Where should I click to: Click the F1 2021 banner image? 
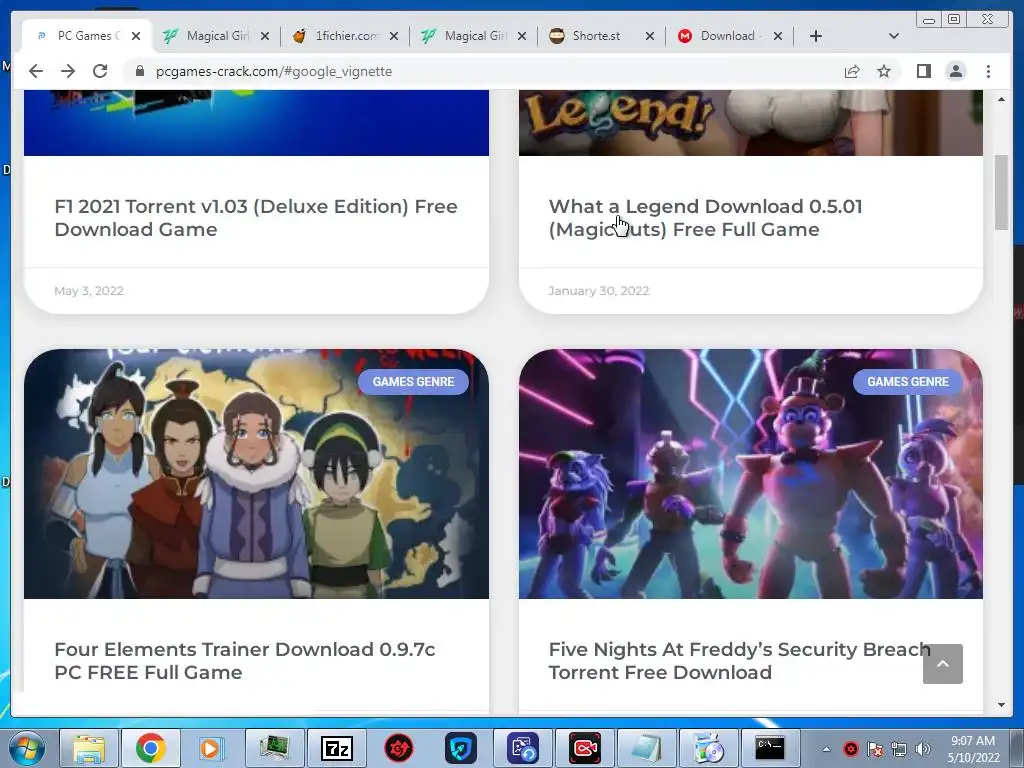pos(256,123)
